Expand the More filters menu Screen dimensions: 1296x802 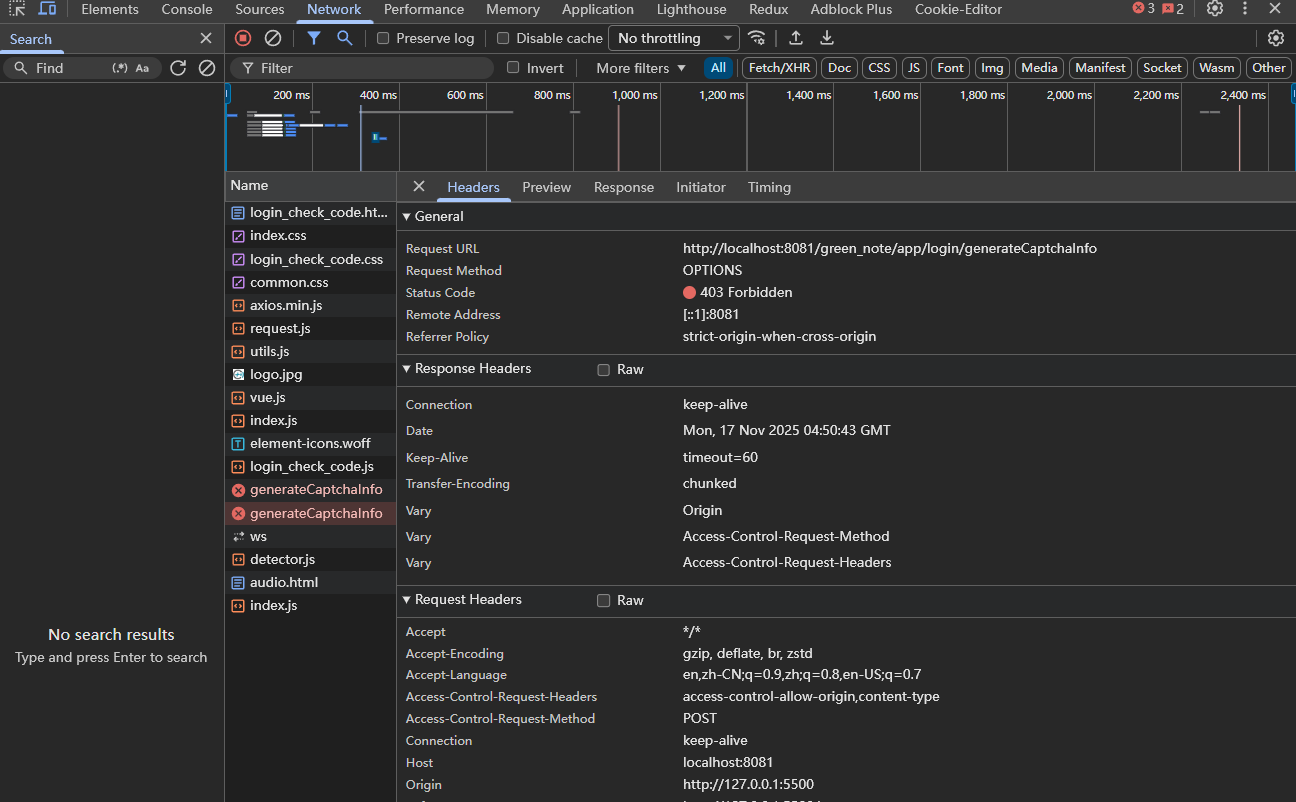click(640, 68)
